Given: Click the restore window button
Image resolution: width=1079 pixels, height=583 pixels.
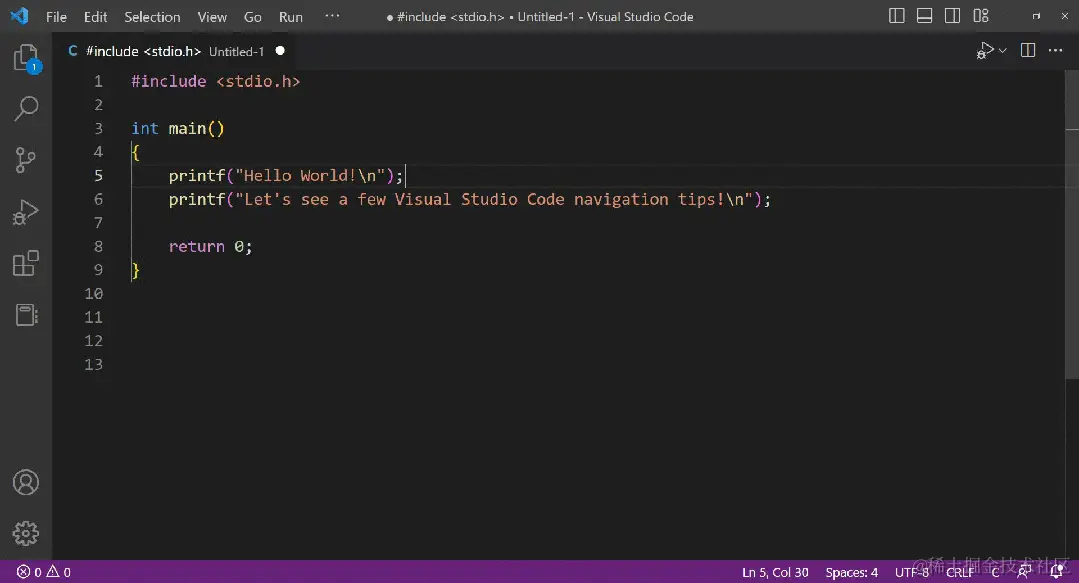Looking at the screenshot, I should coord(1036,17).
